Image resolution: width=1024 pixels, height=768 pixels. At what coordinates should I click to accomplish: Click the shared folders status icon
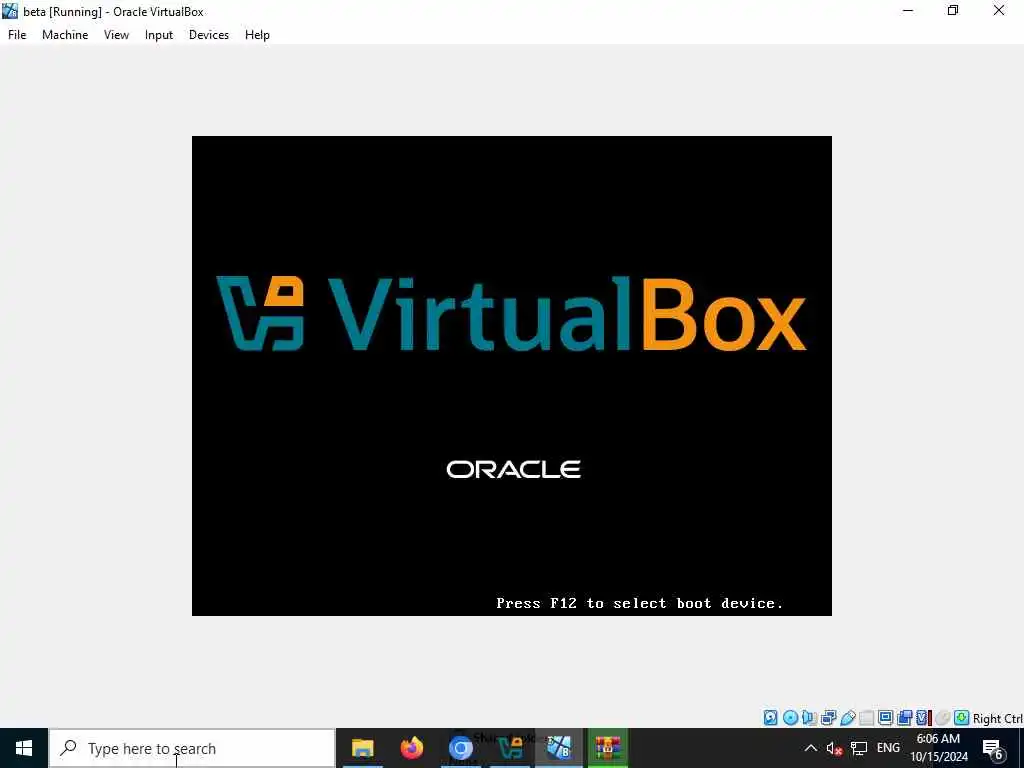pos(867,718)
